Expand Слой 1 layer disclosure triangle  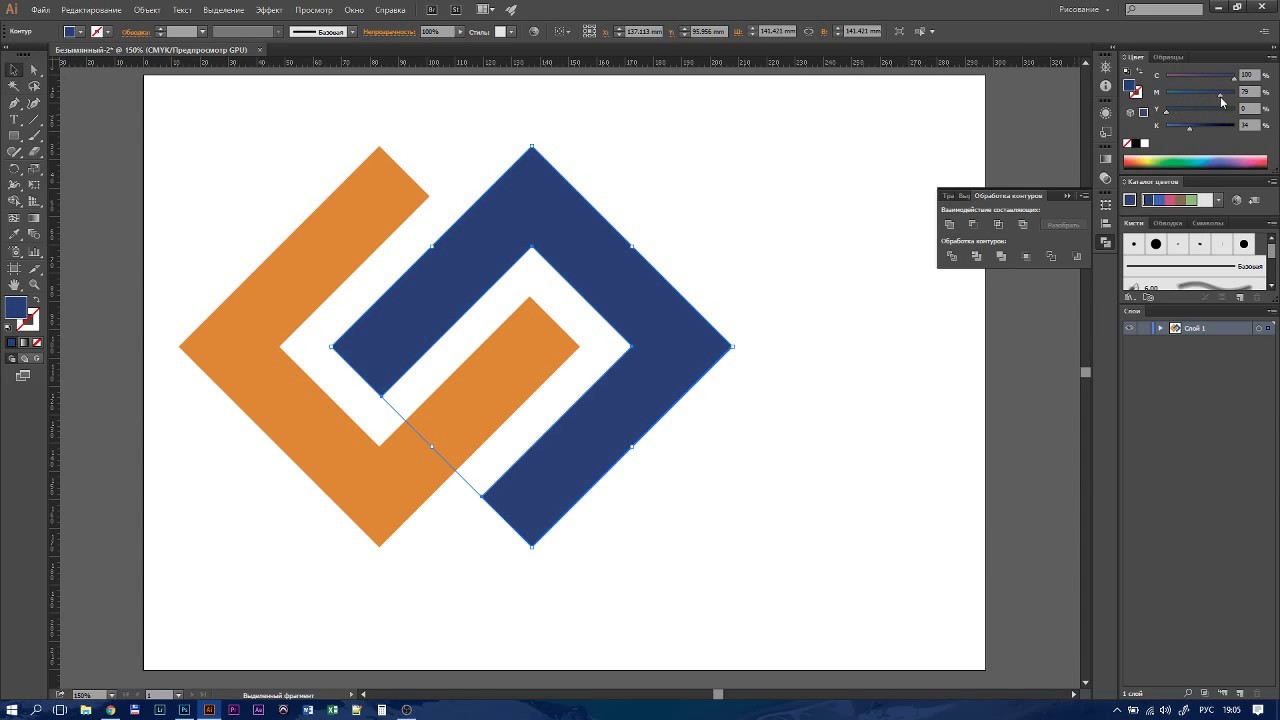click(x=1160, y=328)
